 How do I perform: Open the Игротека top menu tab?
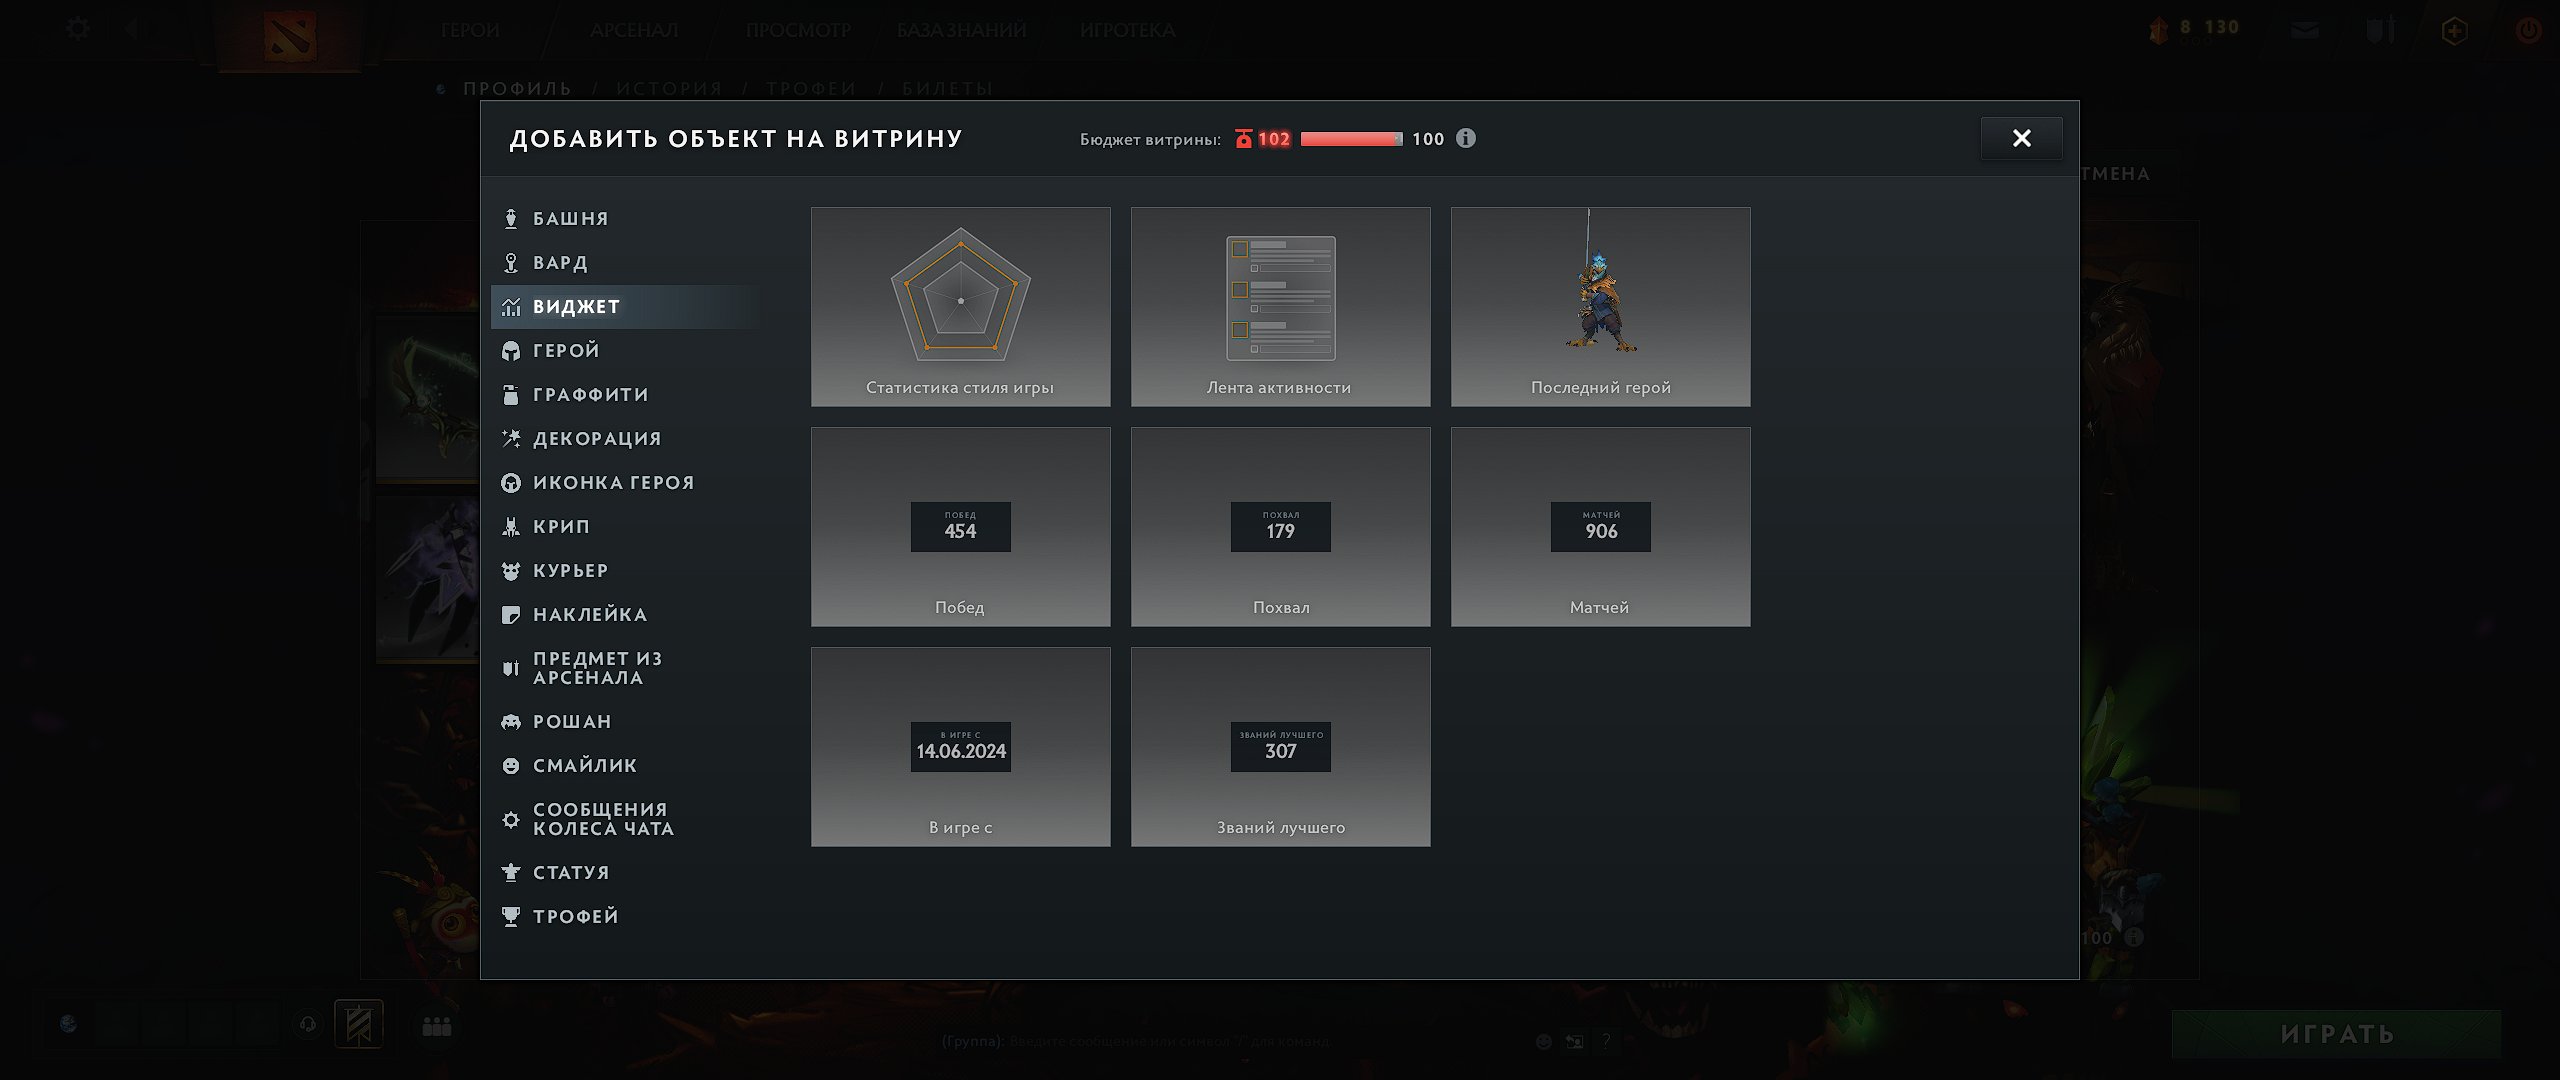(x=1127, y=30)
